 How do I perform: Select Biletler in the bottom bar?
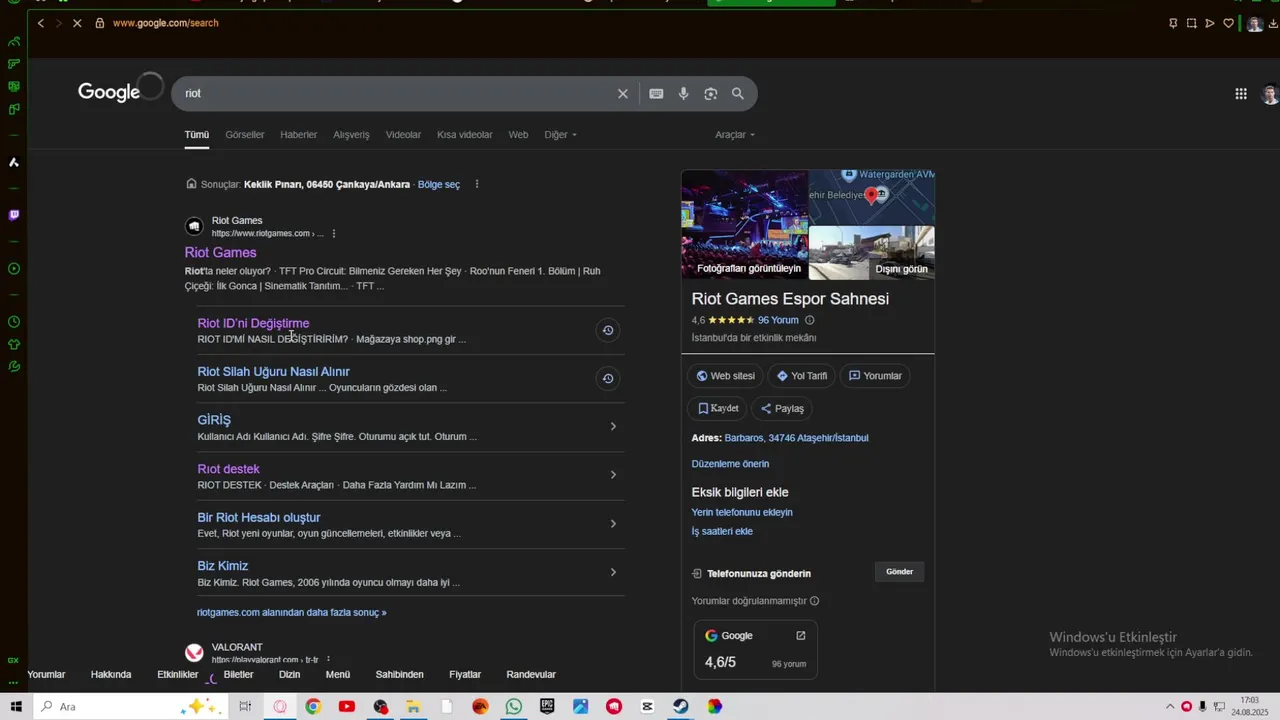click(x=238, y=674)
